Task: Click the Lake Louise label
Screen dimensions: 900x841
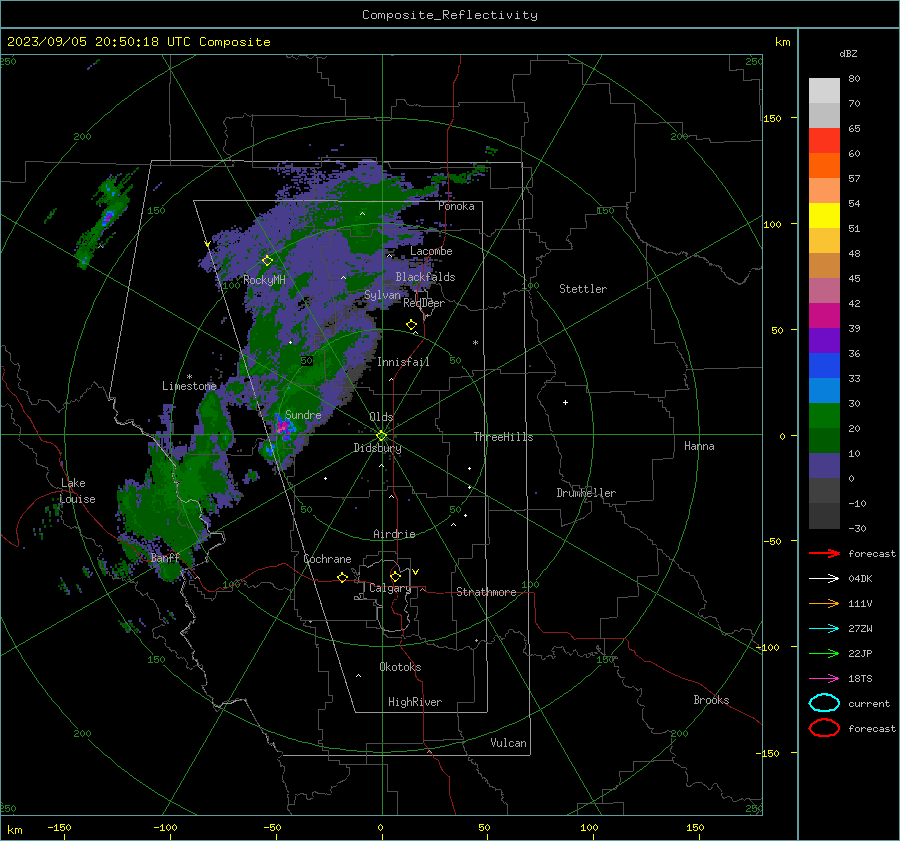Action: pyautogui.click(x=78, y=491)
